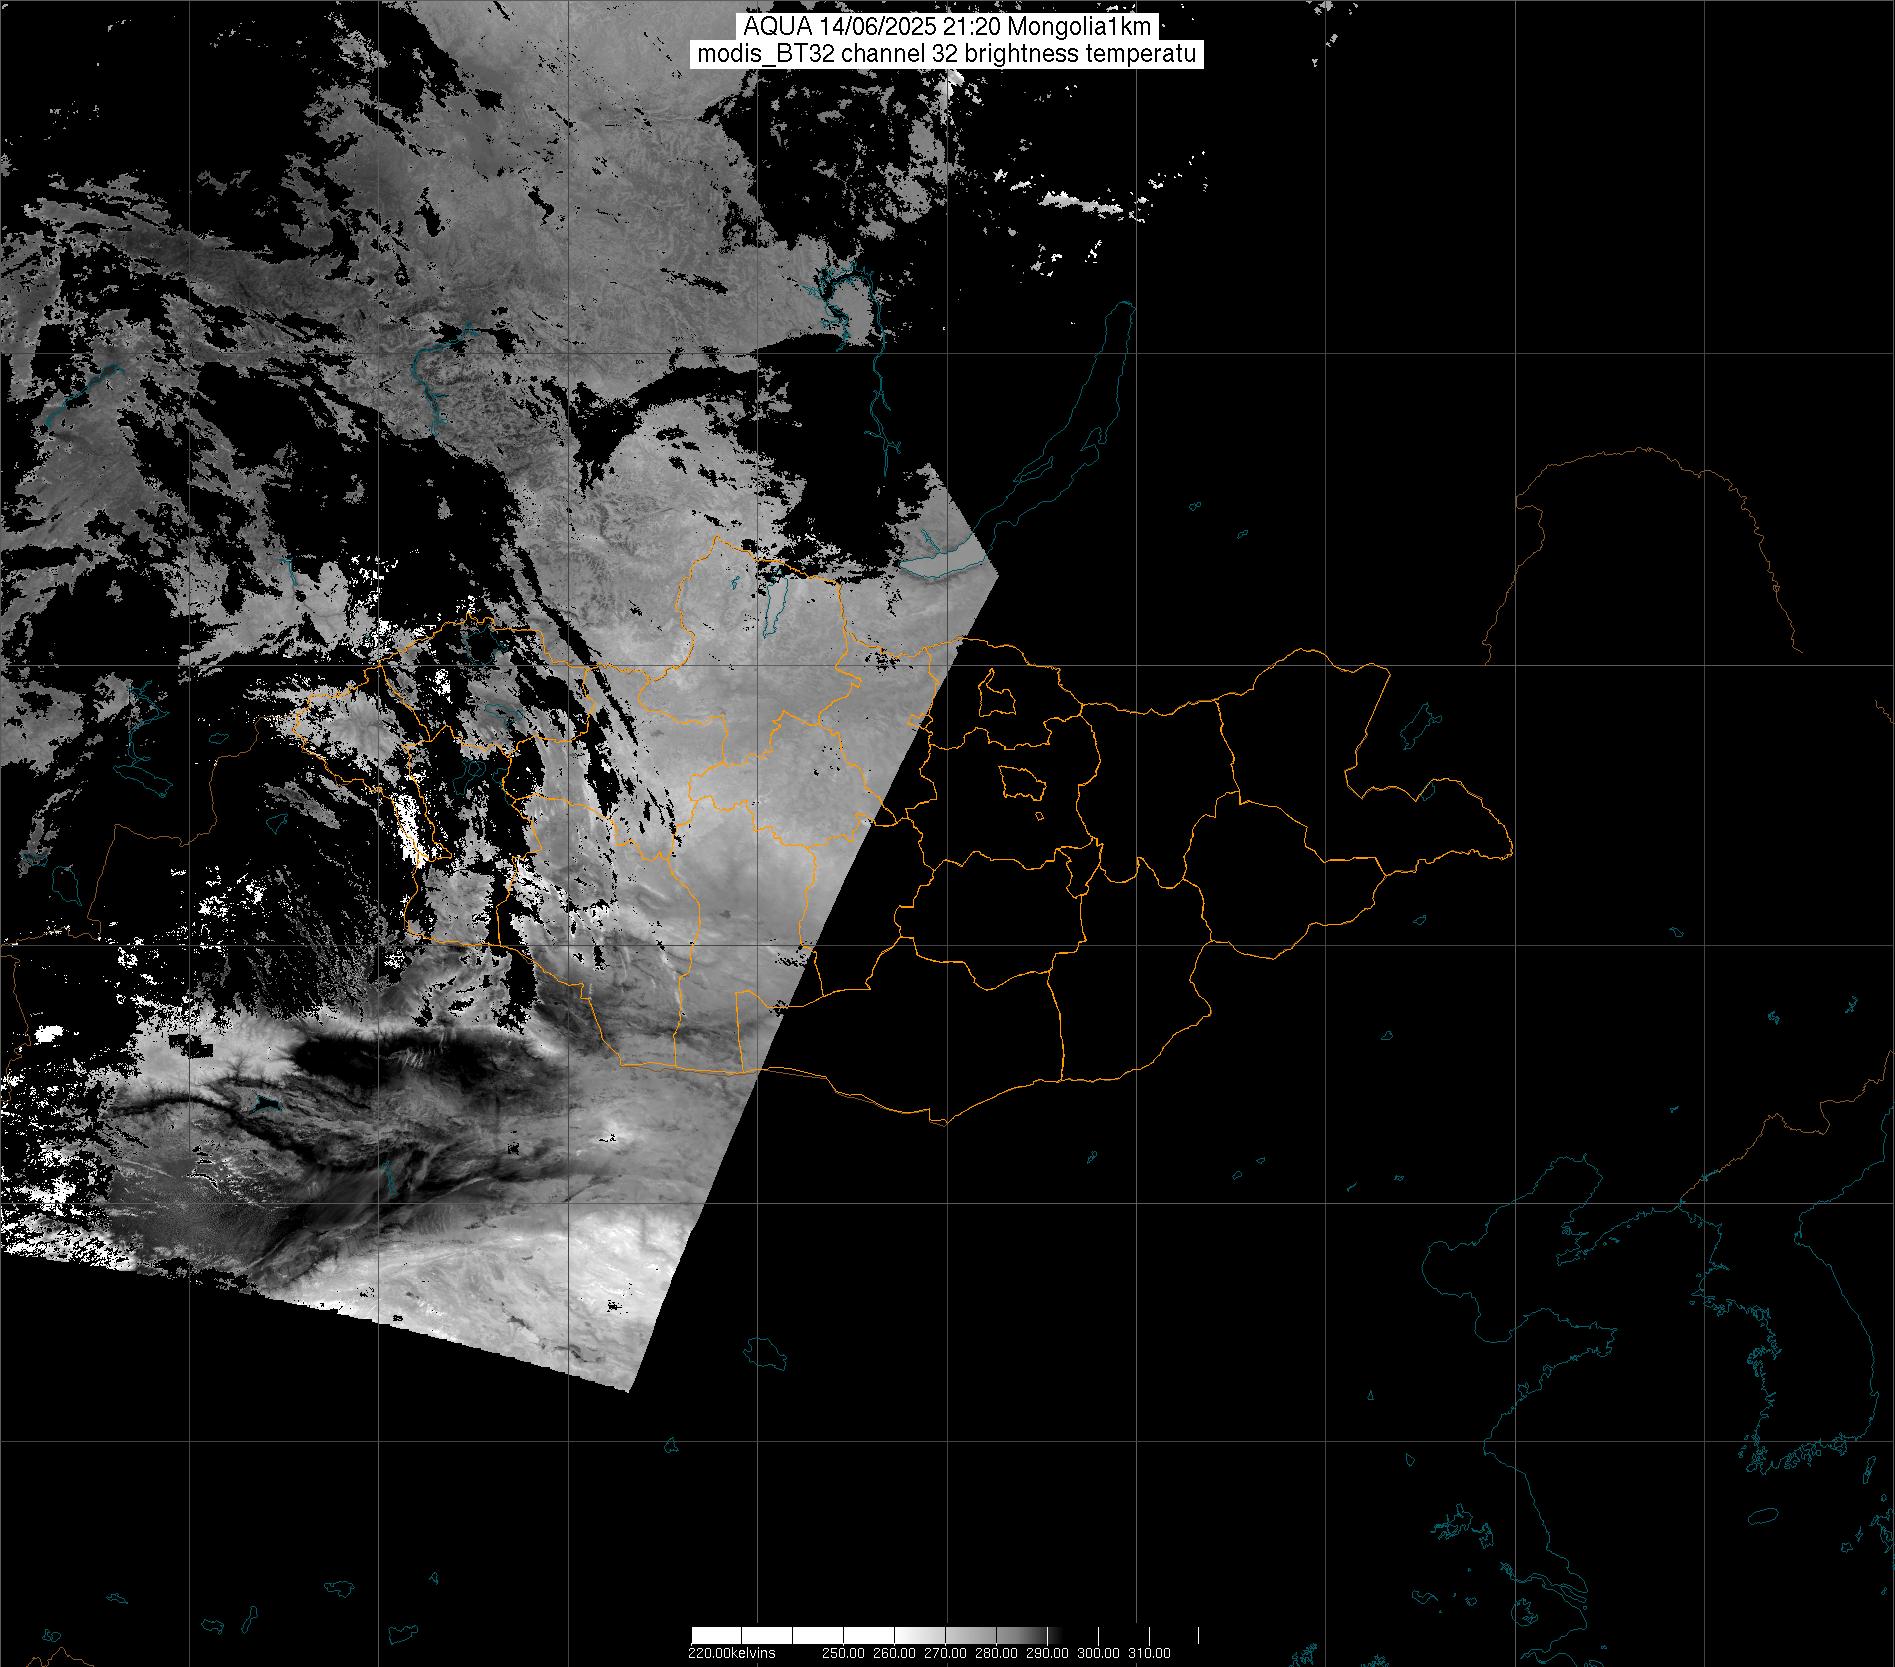The image size is (1895, 1667).
Task: Click the title 'AQUA 14/06/2025 21:20 Mongolia1km'
Action: click(x=947, y=27)
